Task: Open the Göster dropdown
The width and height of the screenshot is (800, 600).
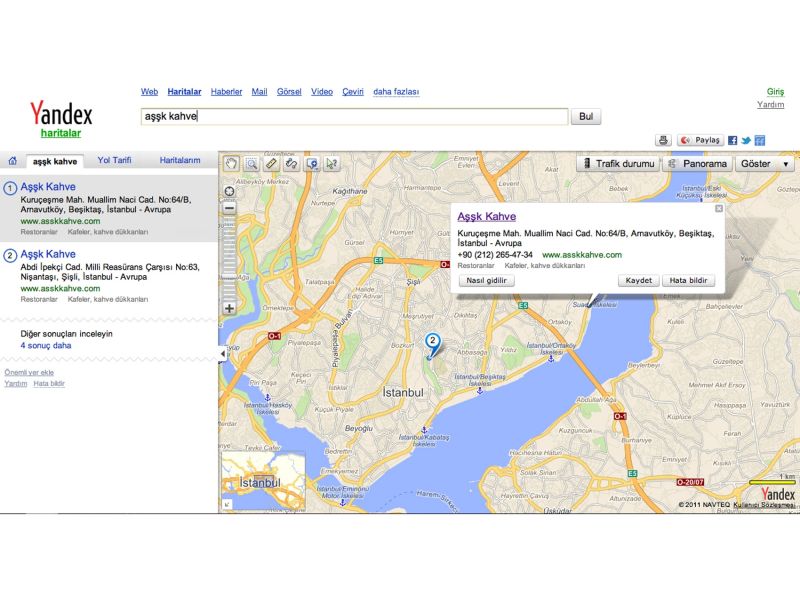Action: (x=766, y=164)
